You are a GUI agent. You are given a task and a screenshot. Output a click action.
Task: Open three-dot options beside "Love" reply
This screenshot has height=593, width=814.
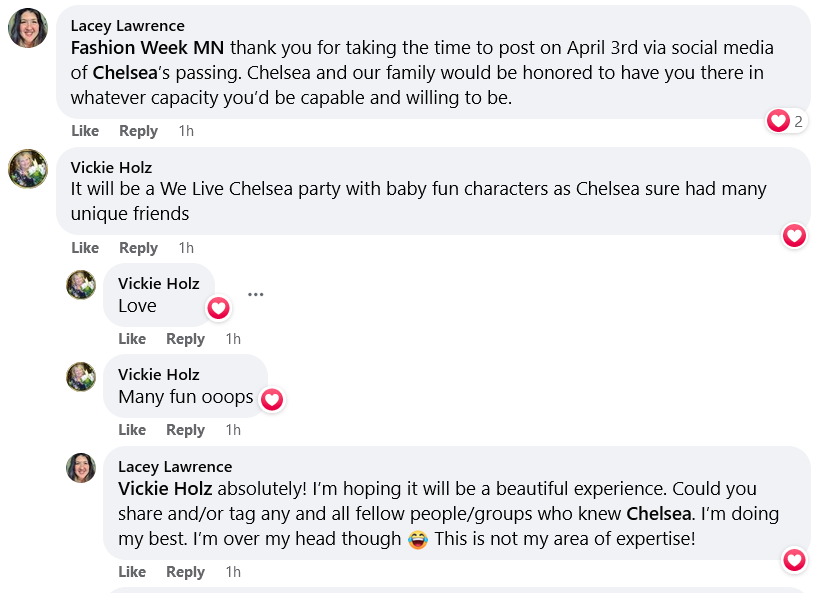tap(255, 294)
